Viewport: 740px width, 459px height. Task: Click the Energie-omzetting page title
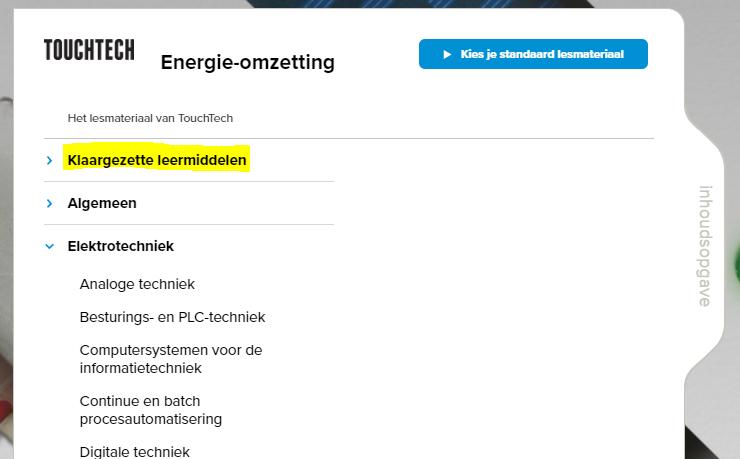click(x=248, y=62)
